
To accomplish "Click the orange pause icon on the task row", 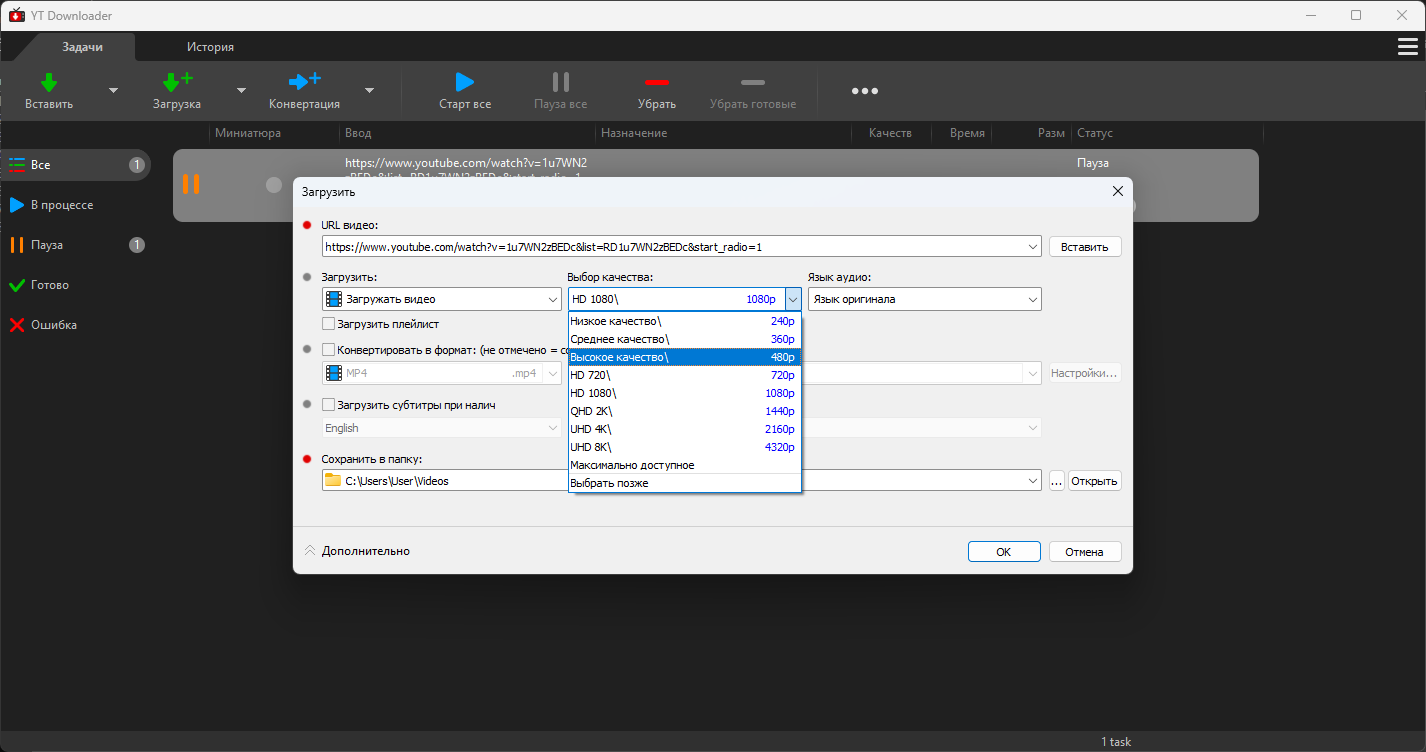I will point(190,184).
